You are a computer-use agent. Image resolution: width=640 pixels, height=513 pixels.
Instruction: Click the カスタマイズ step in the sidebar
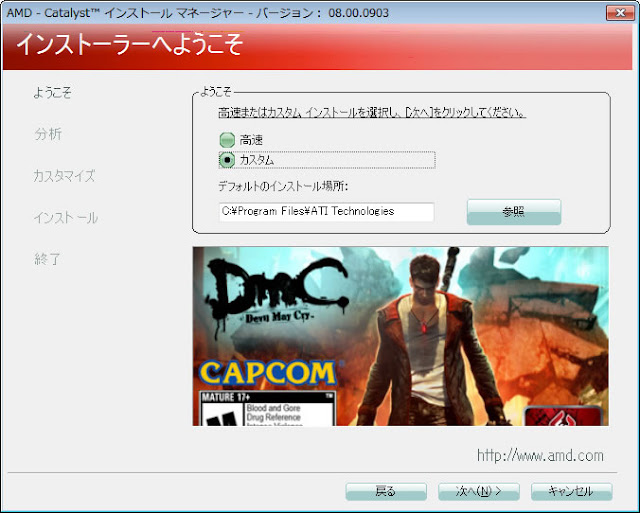pyautogui.click(x=64, y=176)
